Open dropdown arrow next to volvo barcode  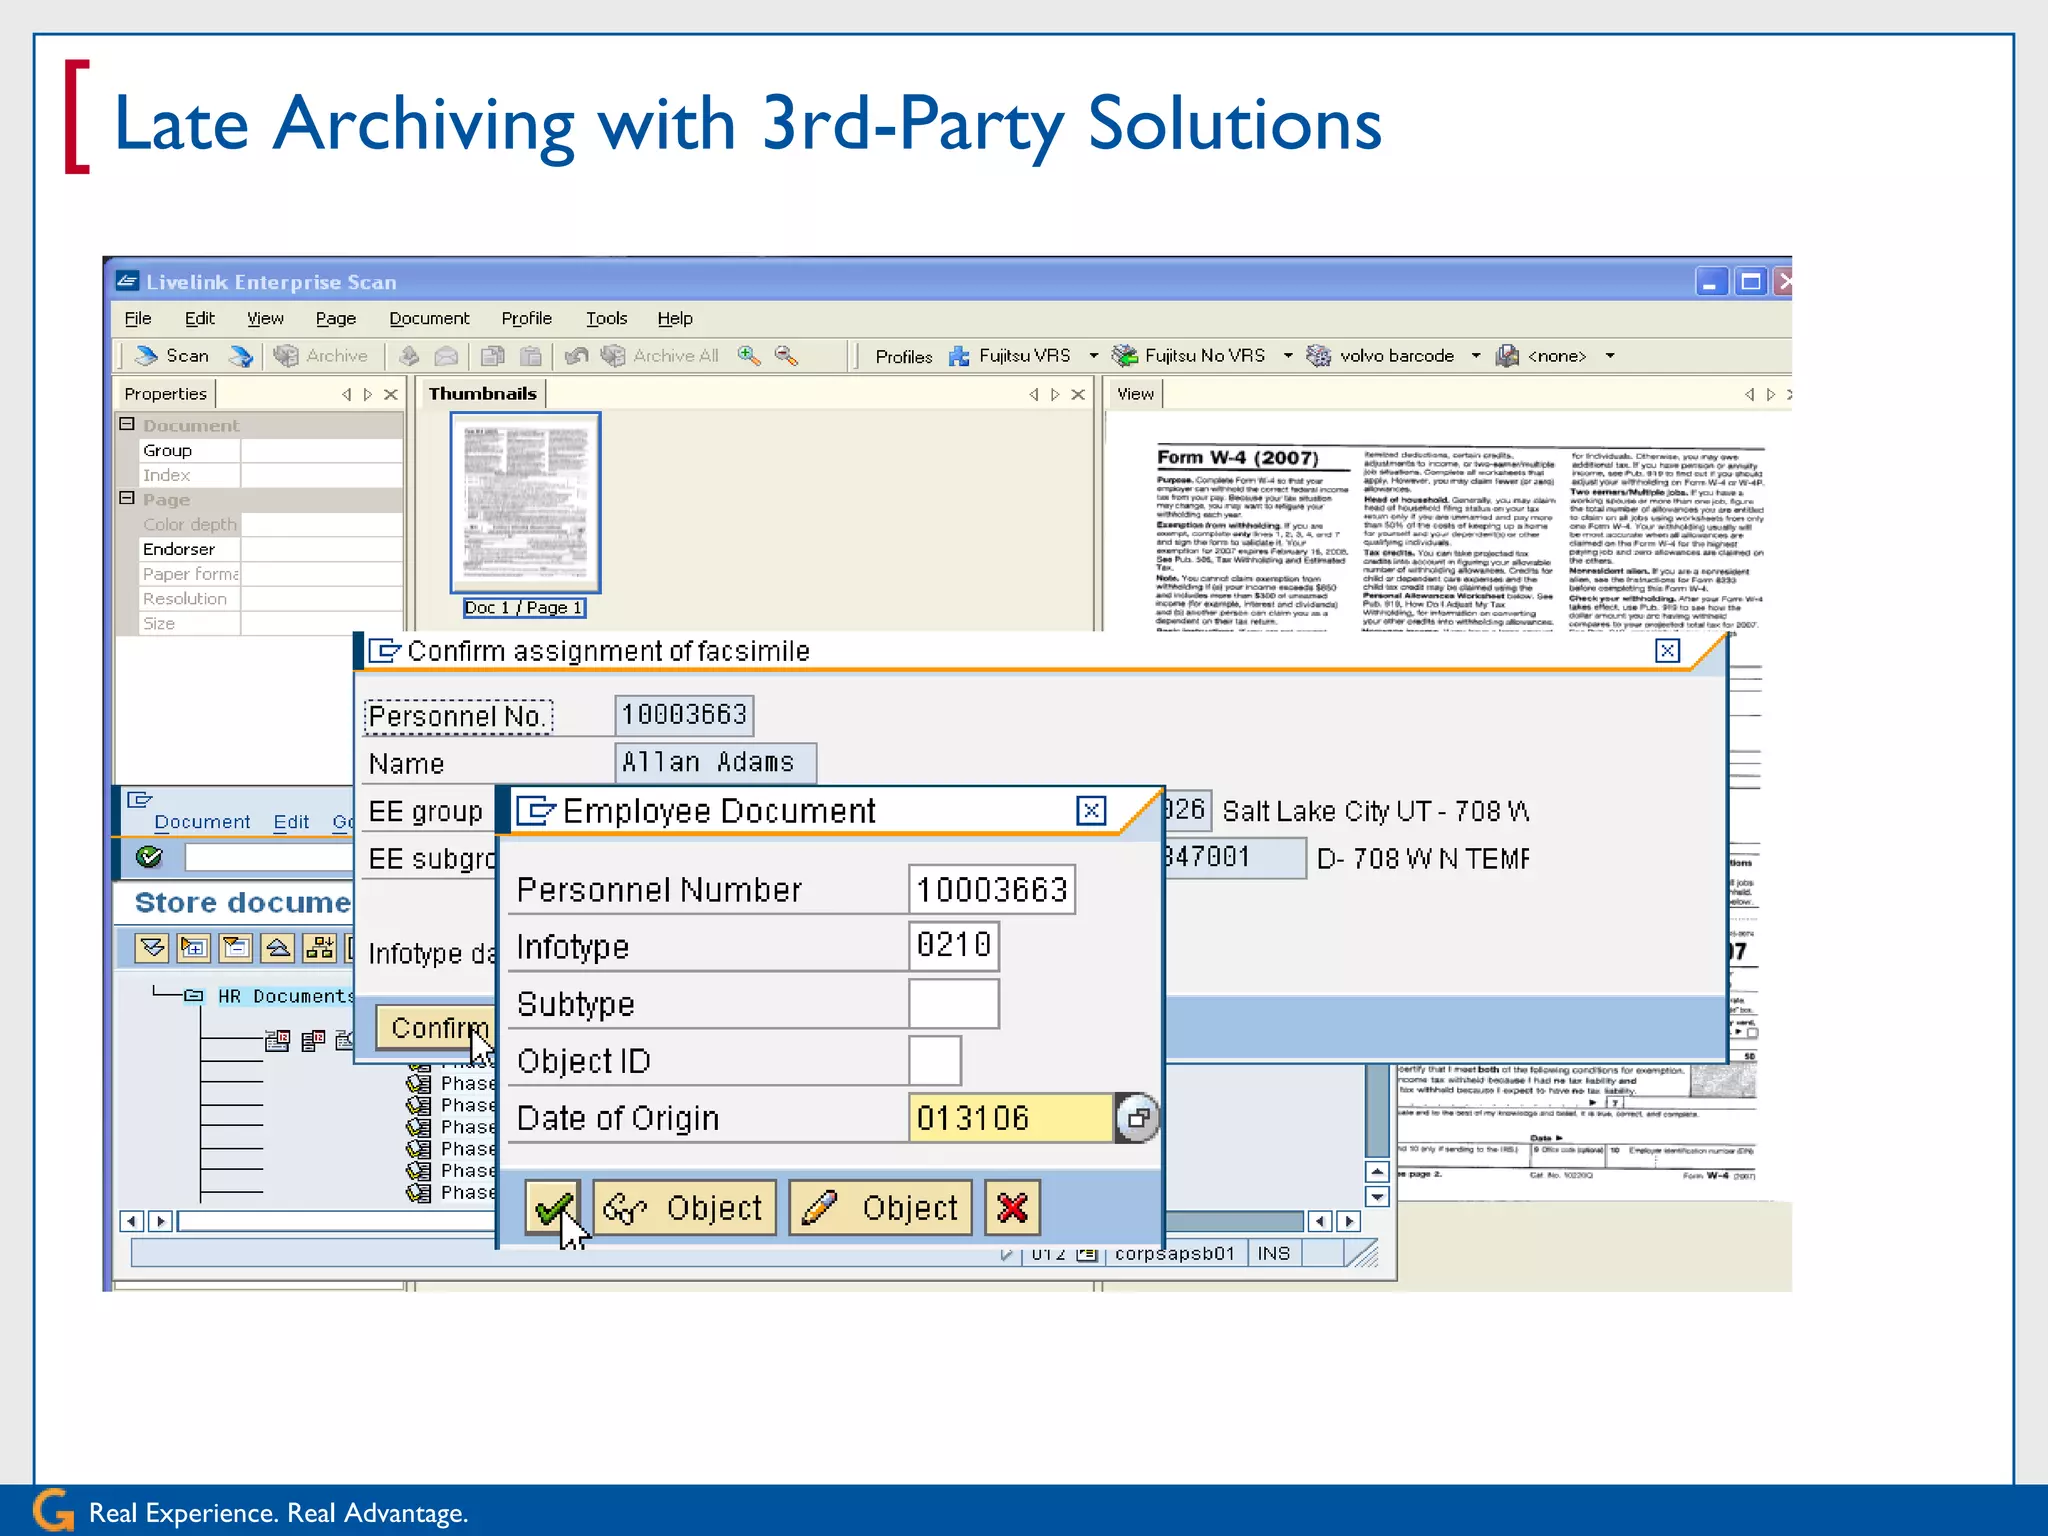tap(1476, 356)
